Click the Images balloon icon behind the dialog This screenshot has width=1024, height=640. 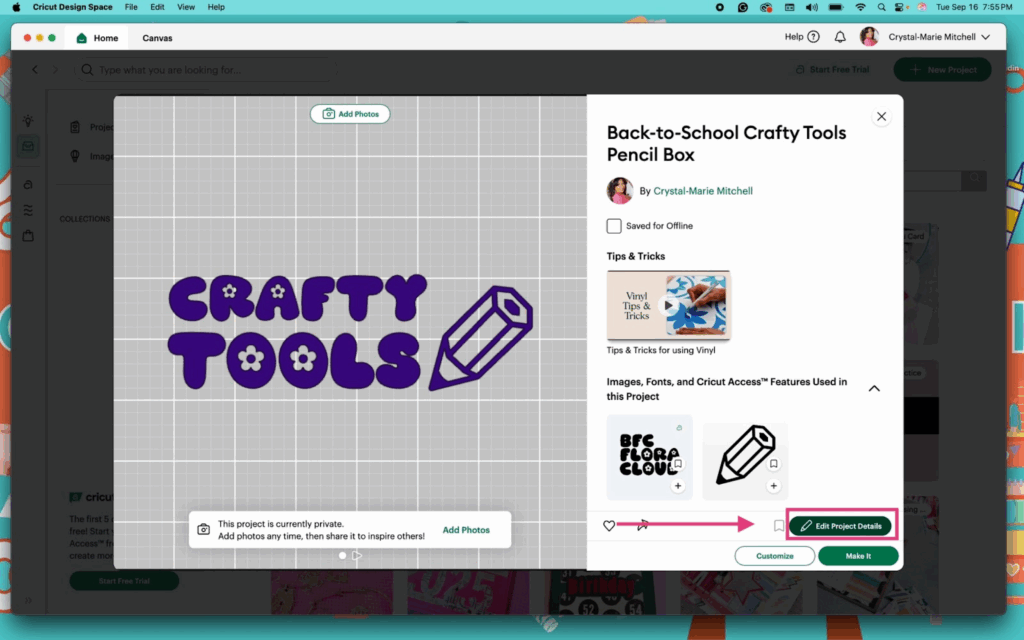75,156
